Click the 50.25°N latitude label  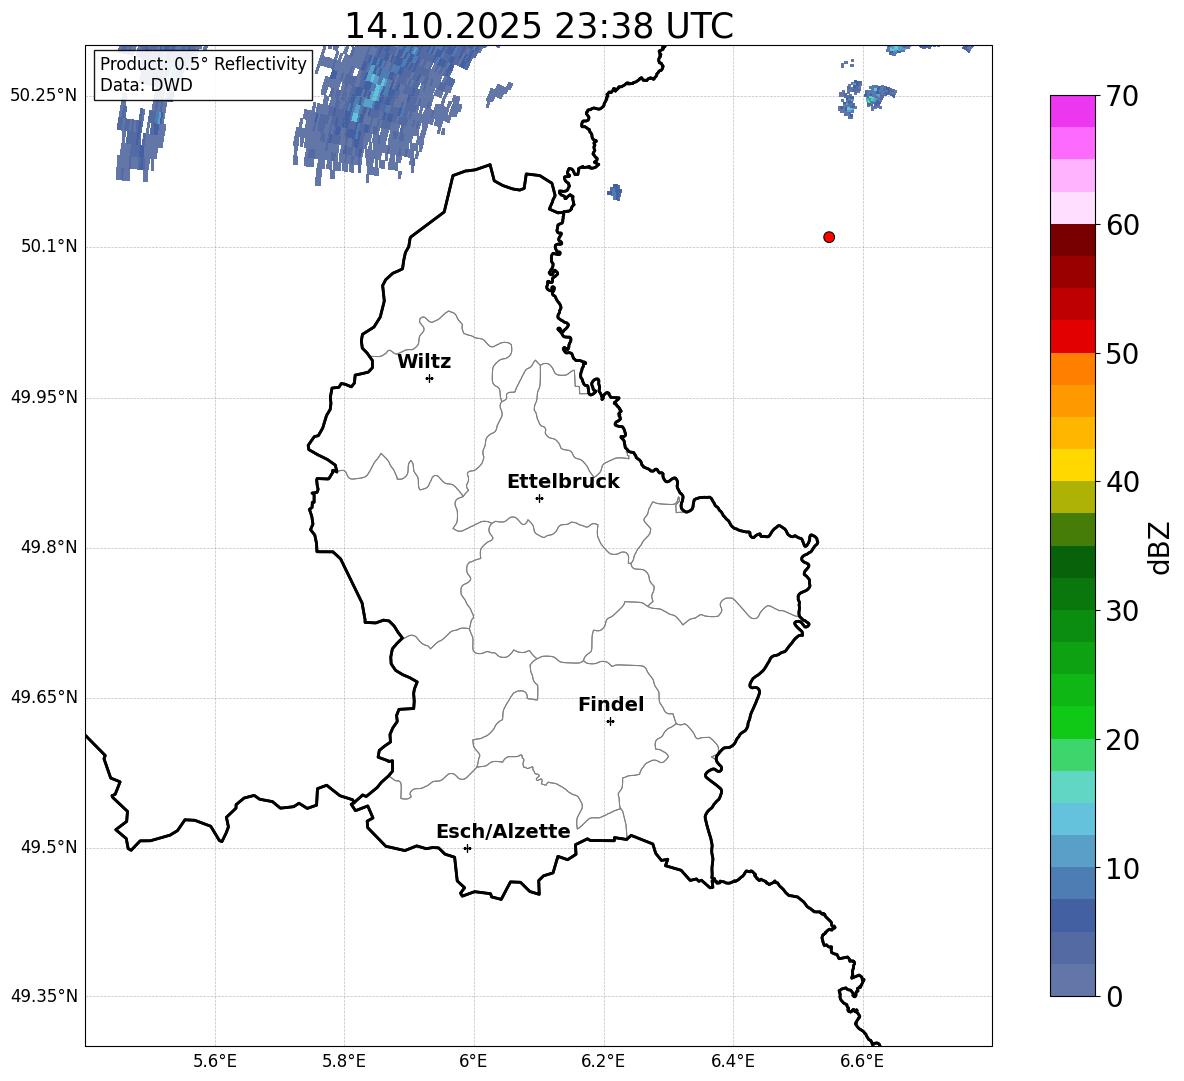pos(43,96)
